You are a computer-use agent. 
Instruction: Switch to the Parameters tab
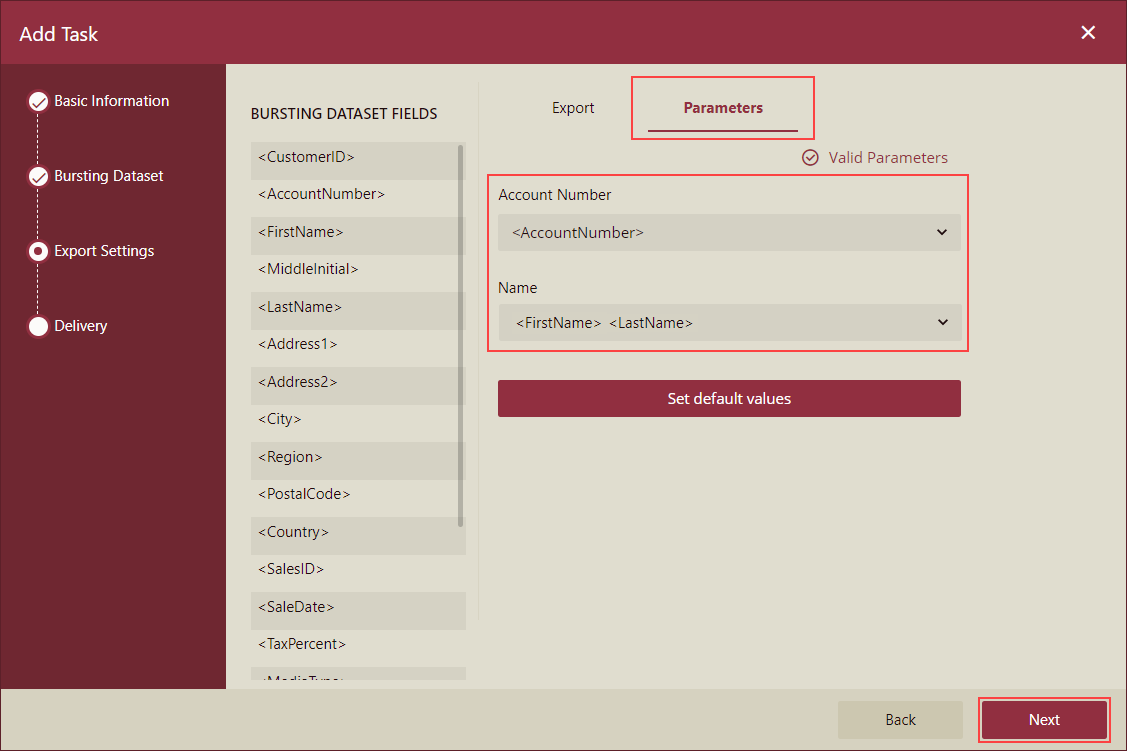pyautogui.click(x=722, y=107)
